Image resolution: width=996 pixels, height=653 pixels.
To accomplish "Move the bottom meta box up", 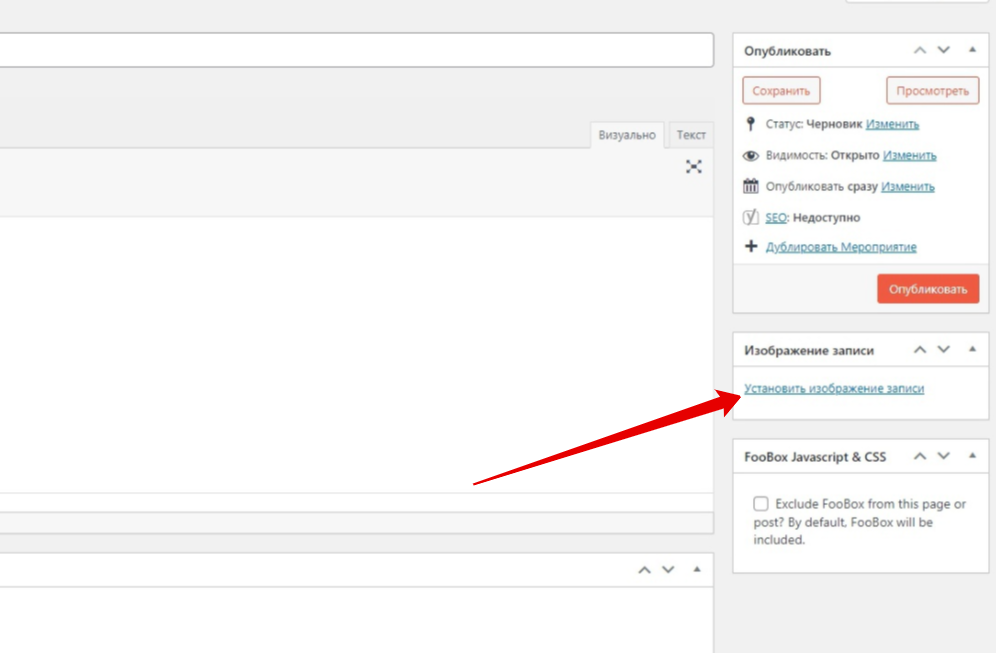I will coord(644,570).
